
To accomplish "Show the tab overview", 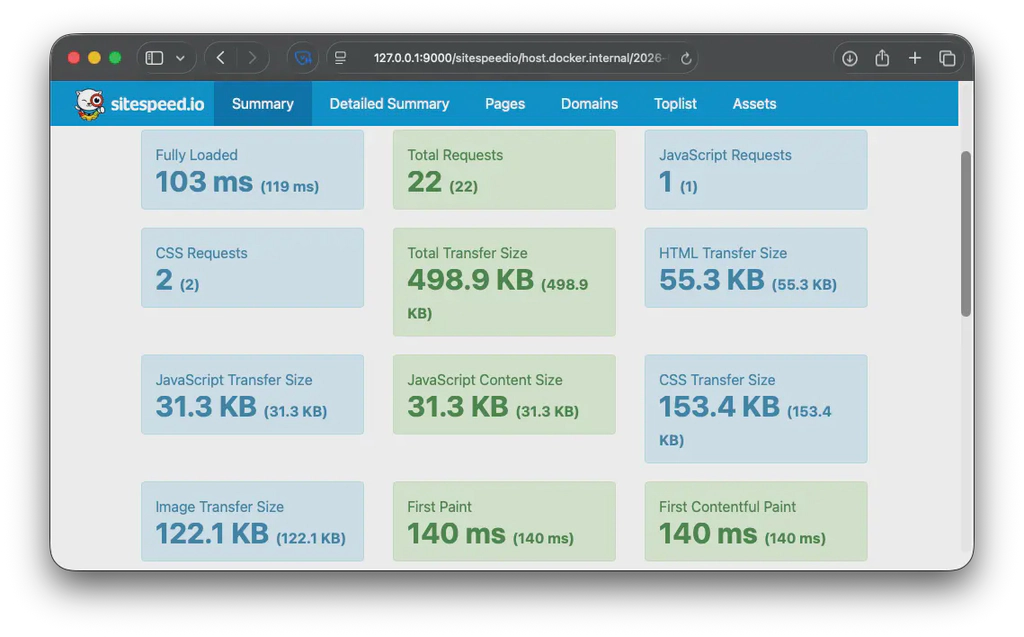I will pyautogui.click(x=947, y=58).
